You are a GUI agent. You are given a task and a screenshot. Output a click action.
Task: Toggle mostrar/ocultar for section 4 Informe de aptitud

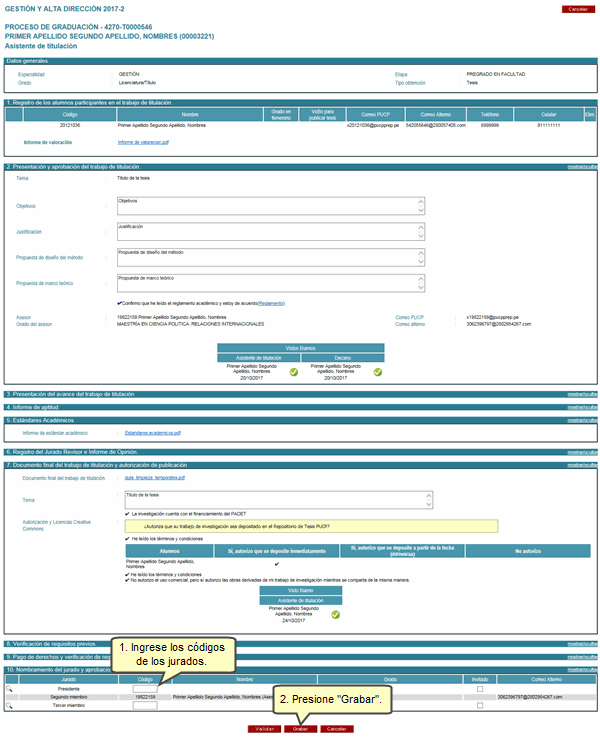click(582, 407)
